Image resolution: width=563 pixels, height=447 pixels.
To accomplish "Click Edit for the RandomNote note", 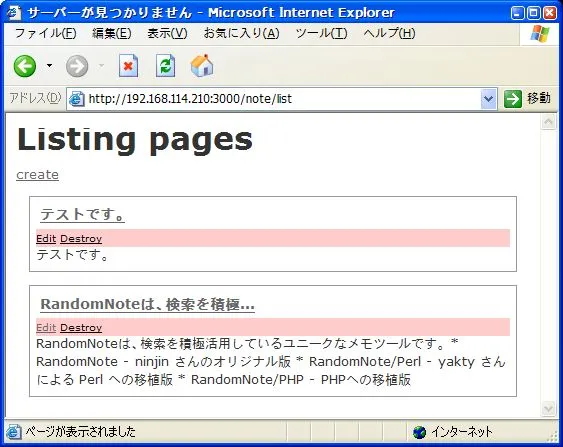I will click(46, 327).
